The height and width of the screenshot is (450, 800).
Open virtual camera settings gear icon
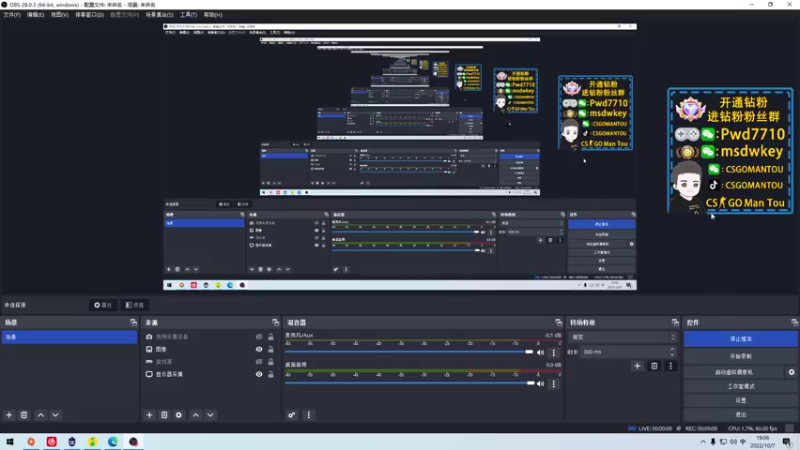pos(791,372)
